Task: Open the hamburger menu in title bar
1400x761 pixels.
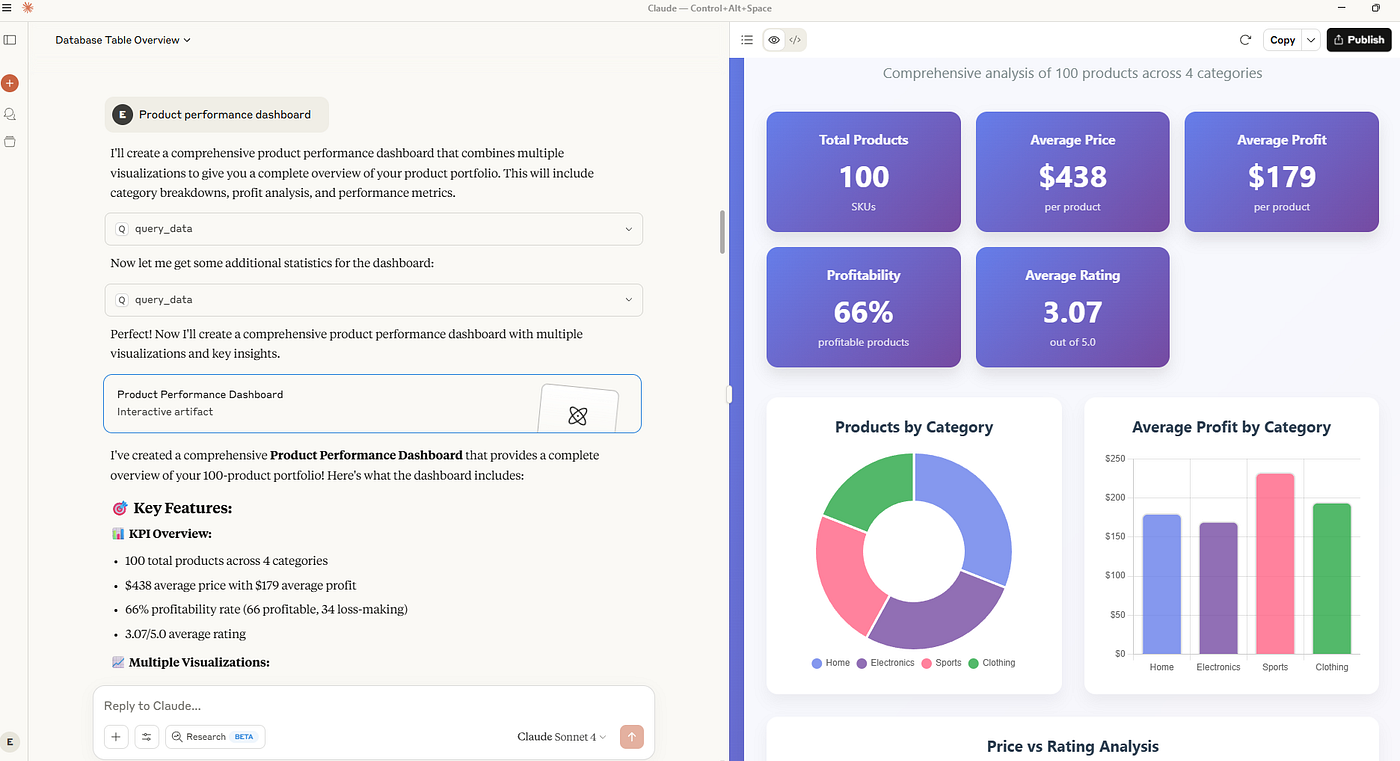Action: tap(8, 8)
